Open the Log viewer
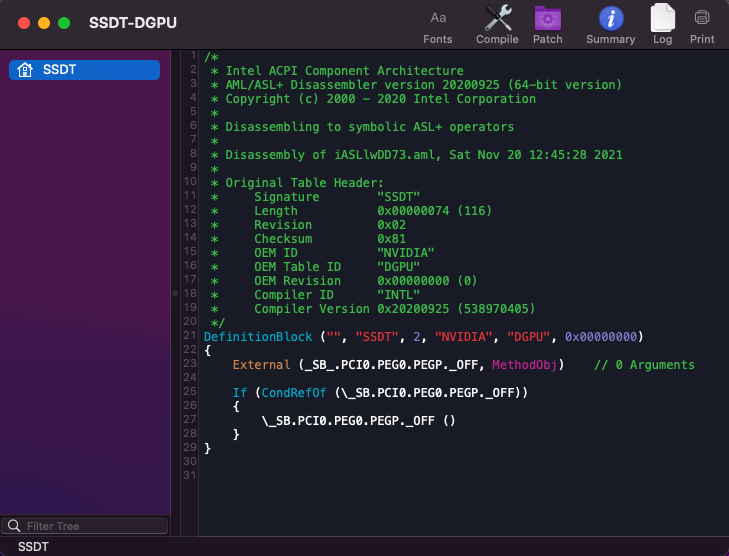This screenshot has height=556, width=729. click(x=662, y=24)
